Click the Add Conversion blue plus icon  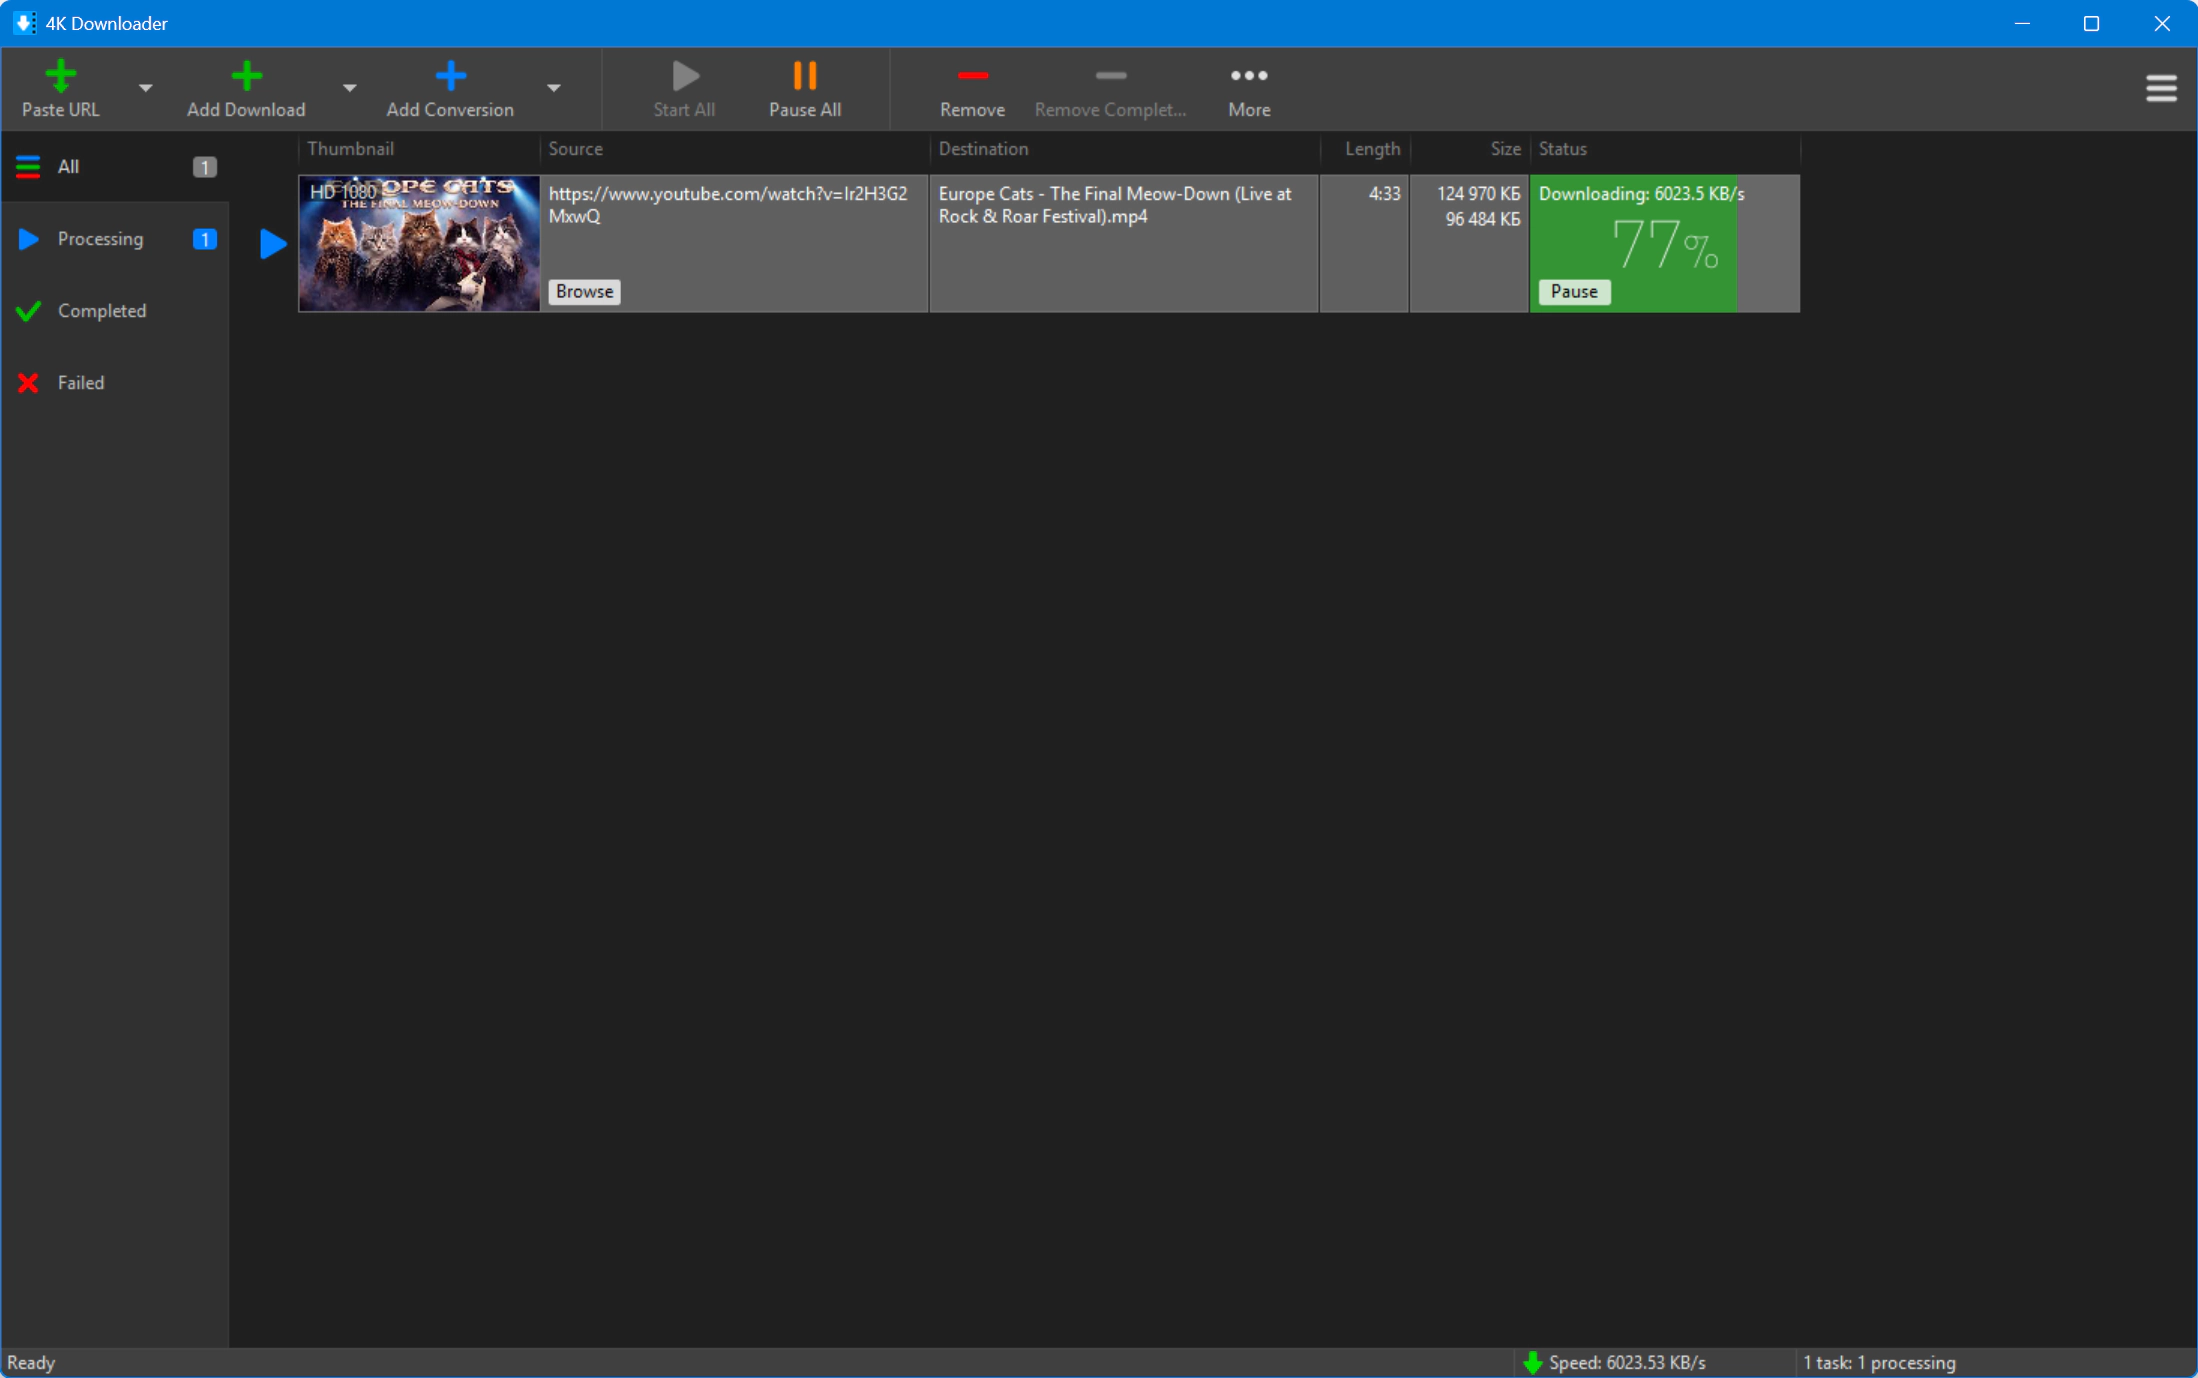[451, 75]
